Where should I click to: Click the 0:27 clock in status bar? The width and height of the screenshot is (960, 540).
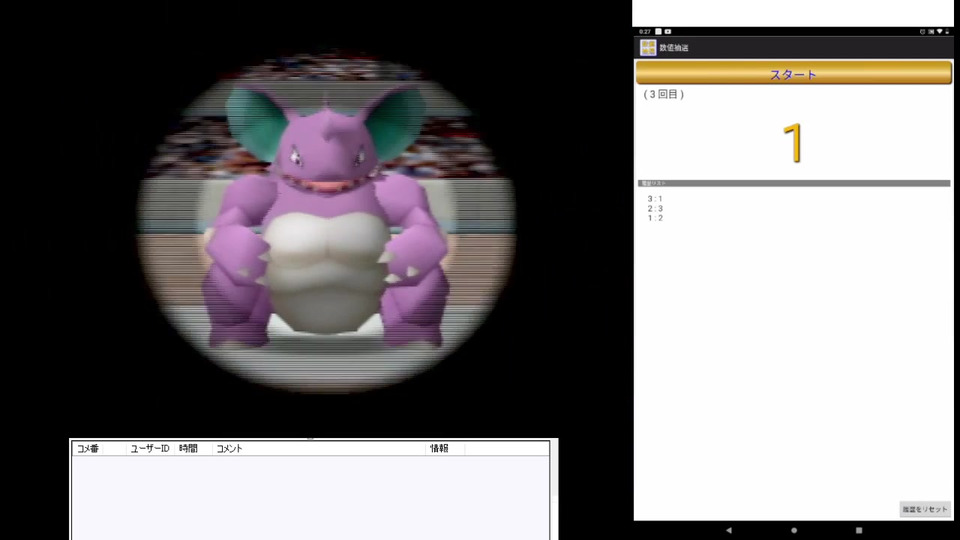click(645, 32)
